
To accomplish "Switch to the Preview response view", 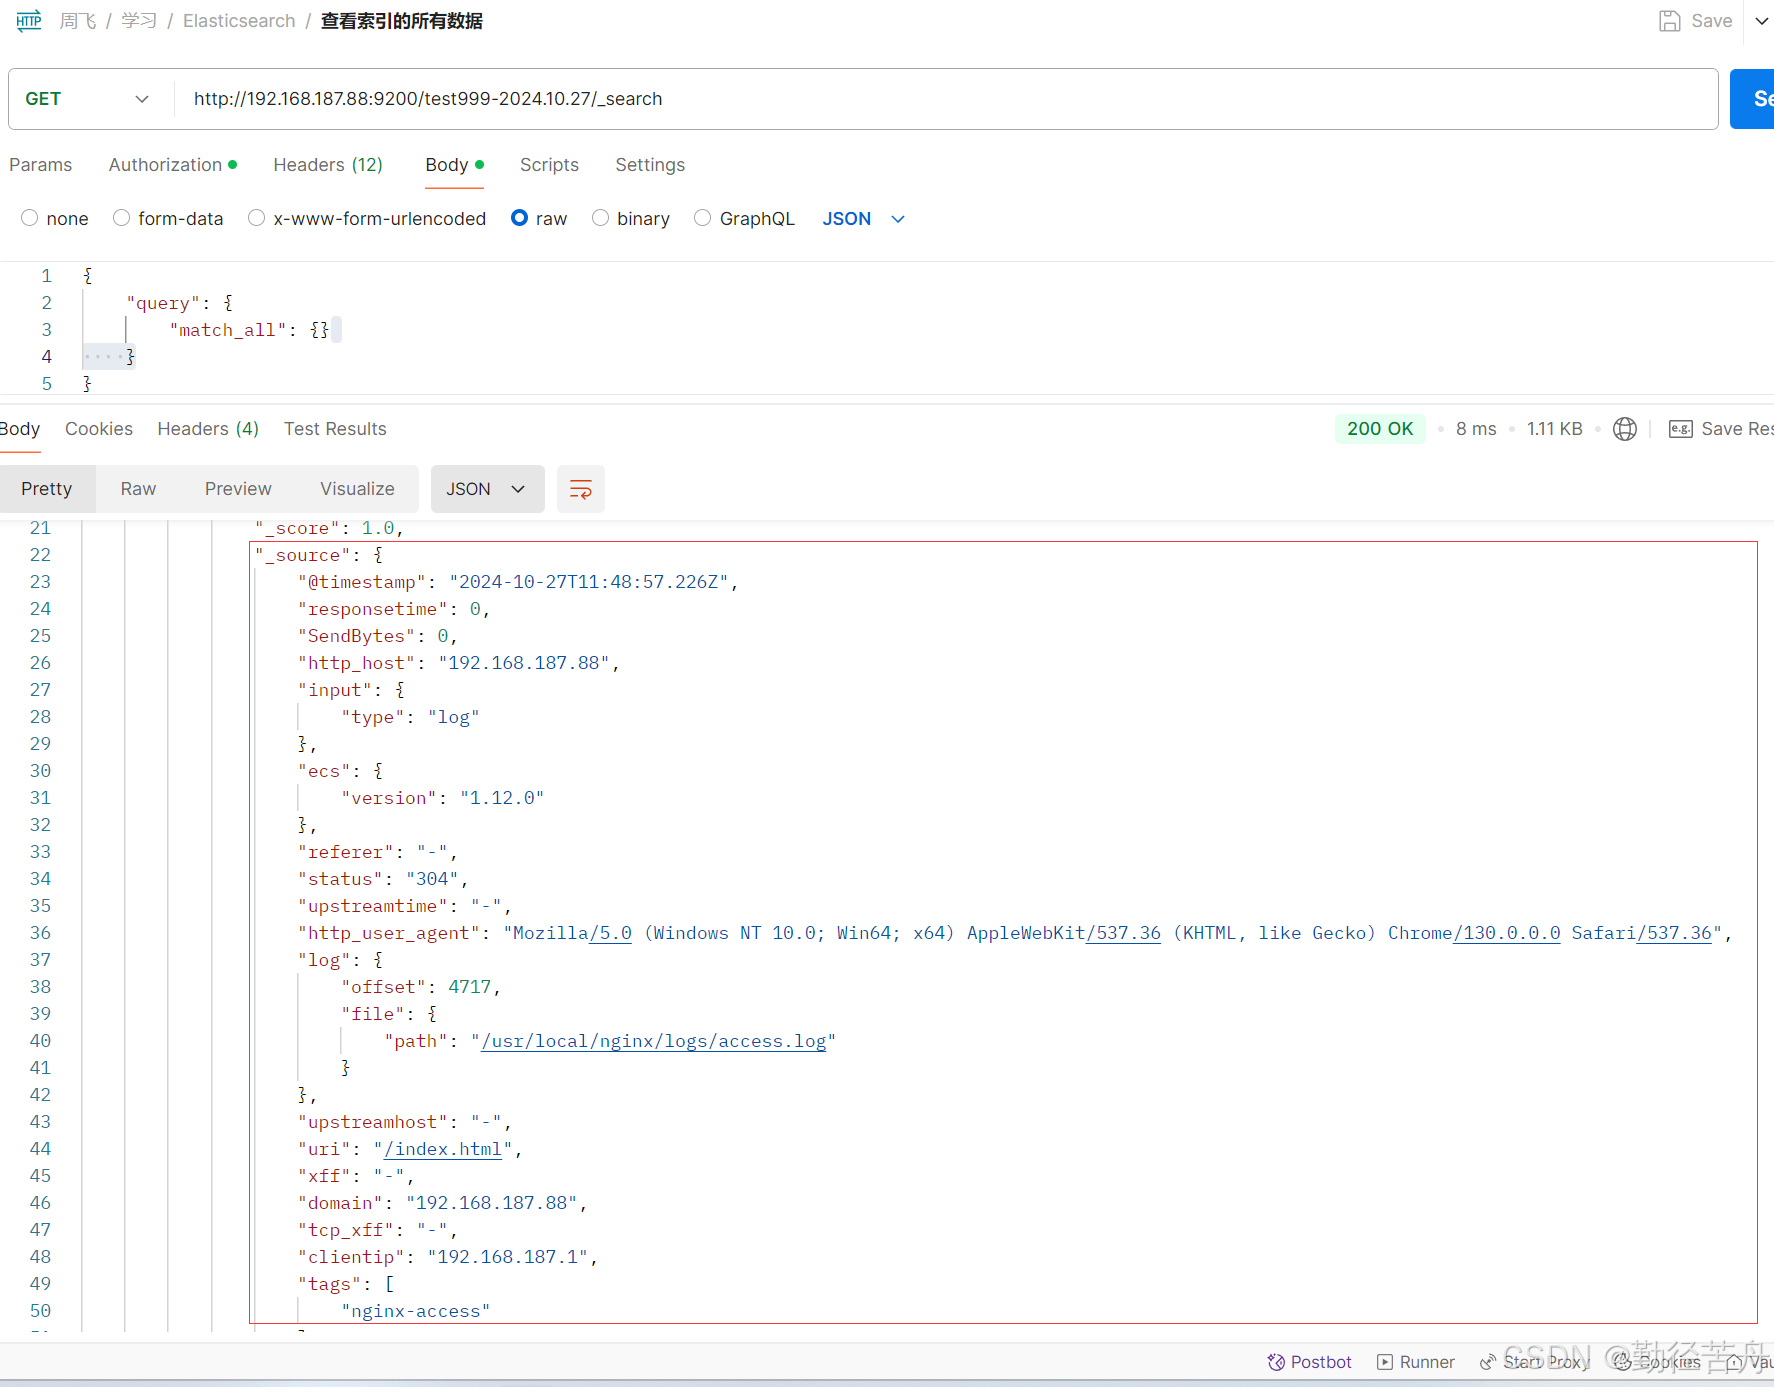I will pos(238,489).
